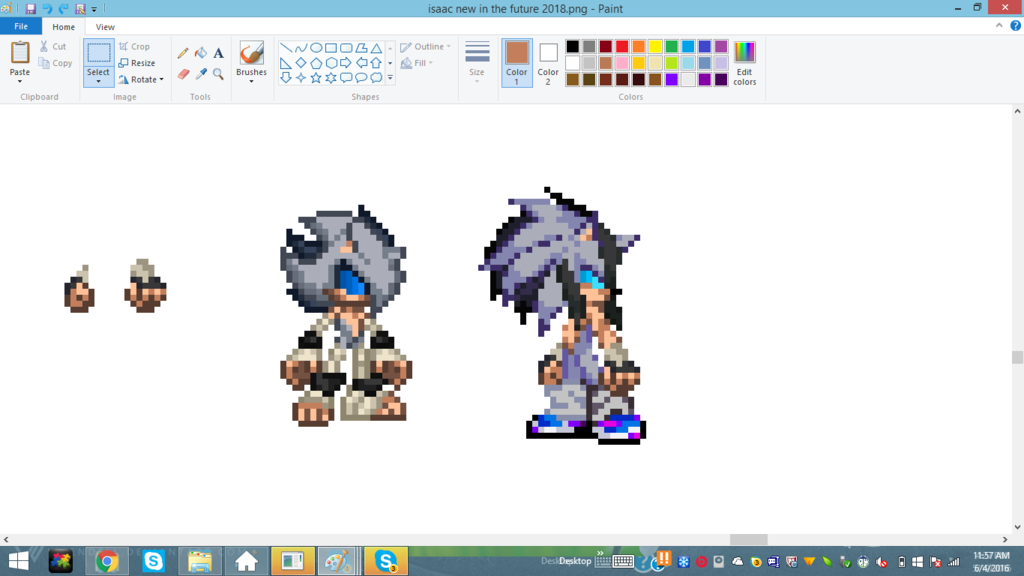Pick the Fill with color bucket tool
1024x576 pixels.
200,53
